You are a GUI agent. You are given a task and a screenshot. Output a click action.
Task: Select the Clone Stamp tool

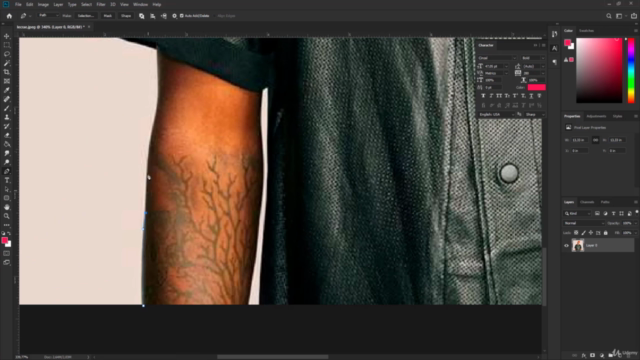7,117
